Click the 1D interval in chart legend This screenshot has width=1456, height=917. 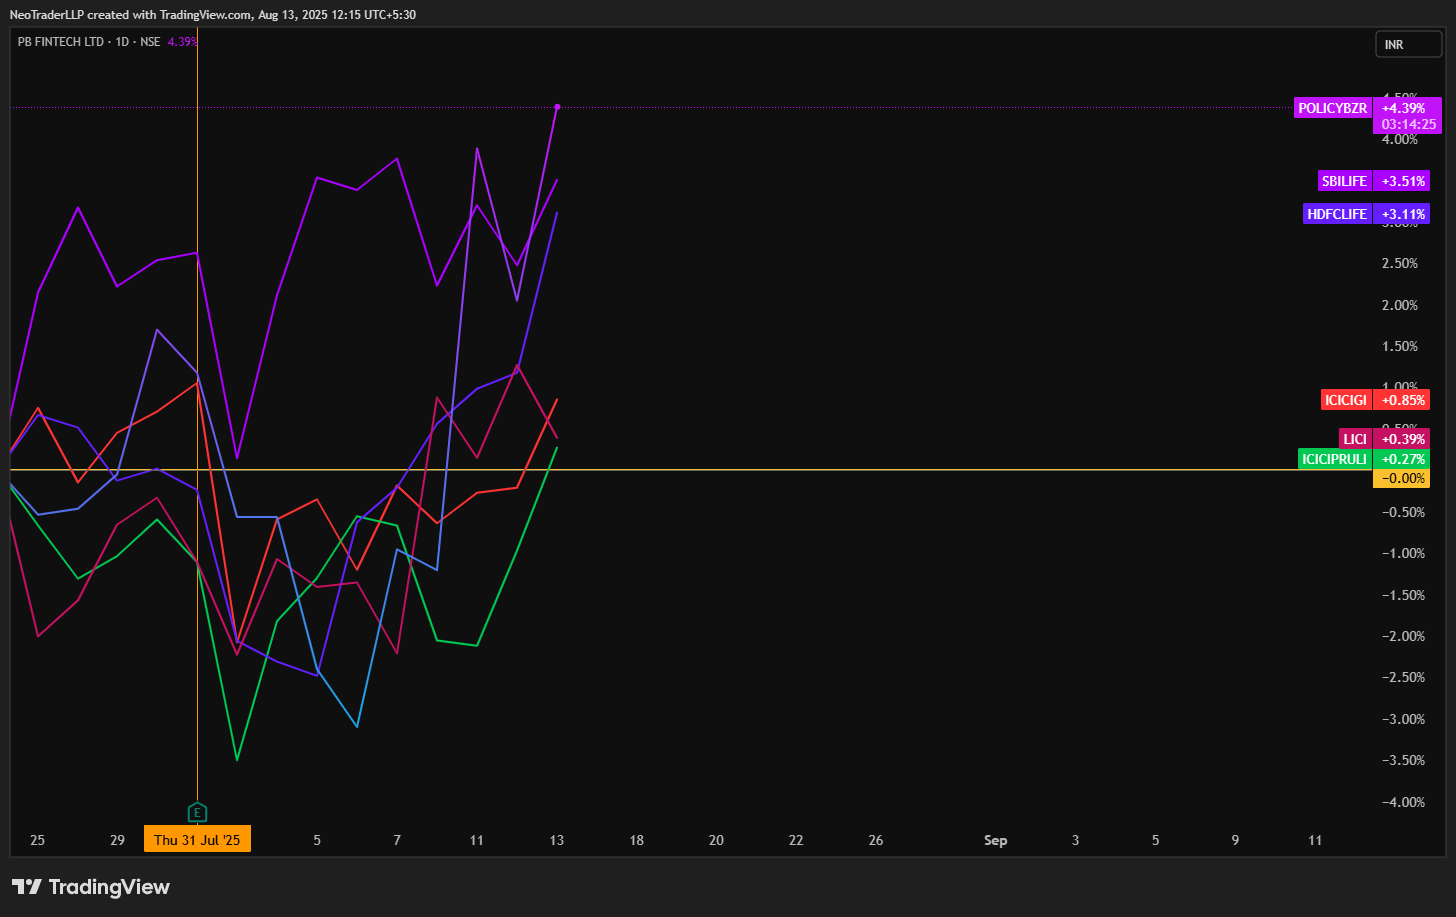pos(123,42)
